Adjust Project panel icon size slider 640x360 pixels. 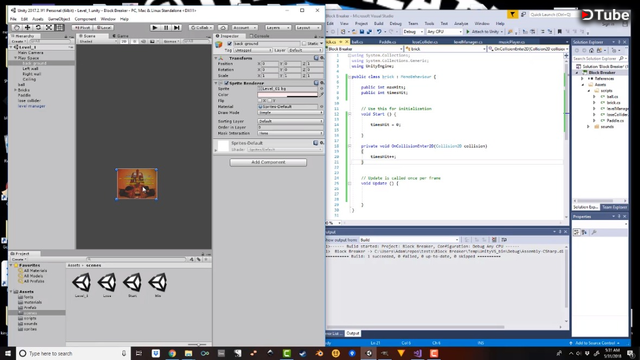coord(198,344)
